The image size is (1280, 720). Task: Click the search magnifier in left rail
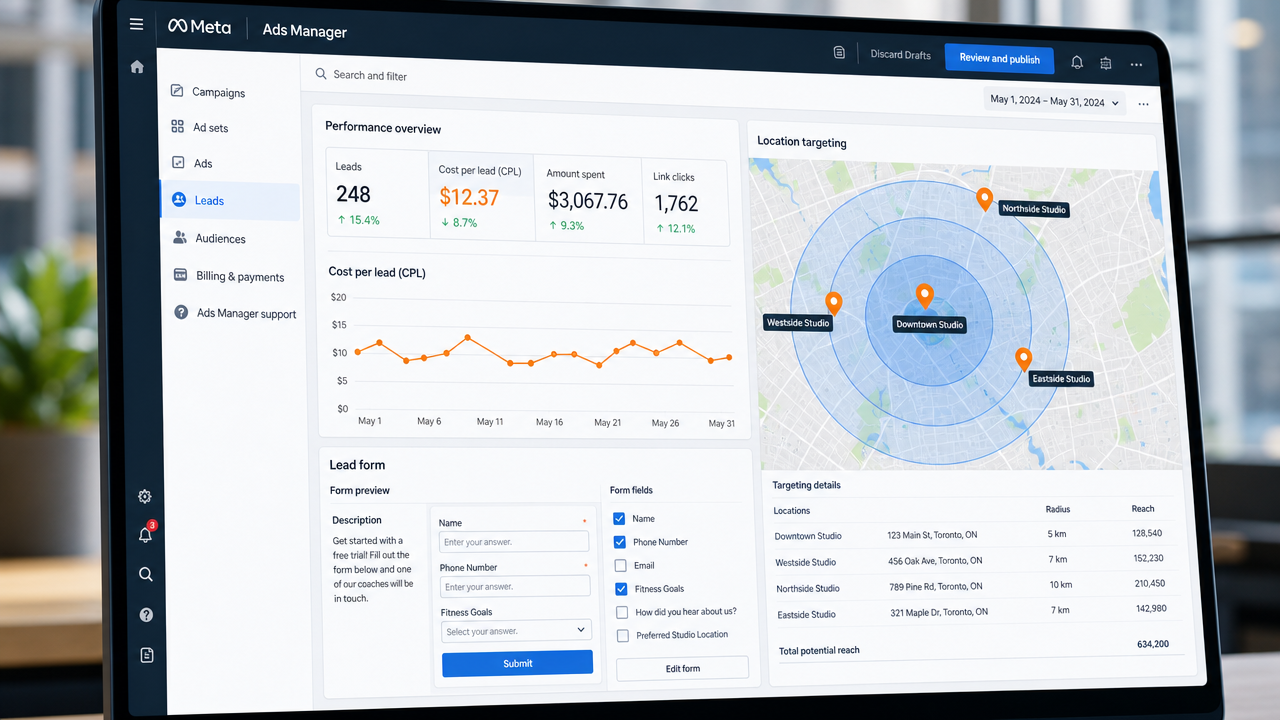(146, 574)
